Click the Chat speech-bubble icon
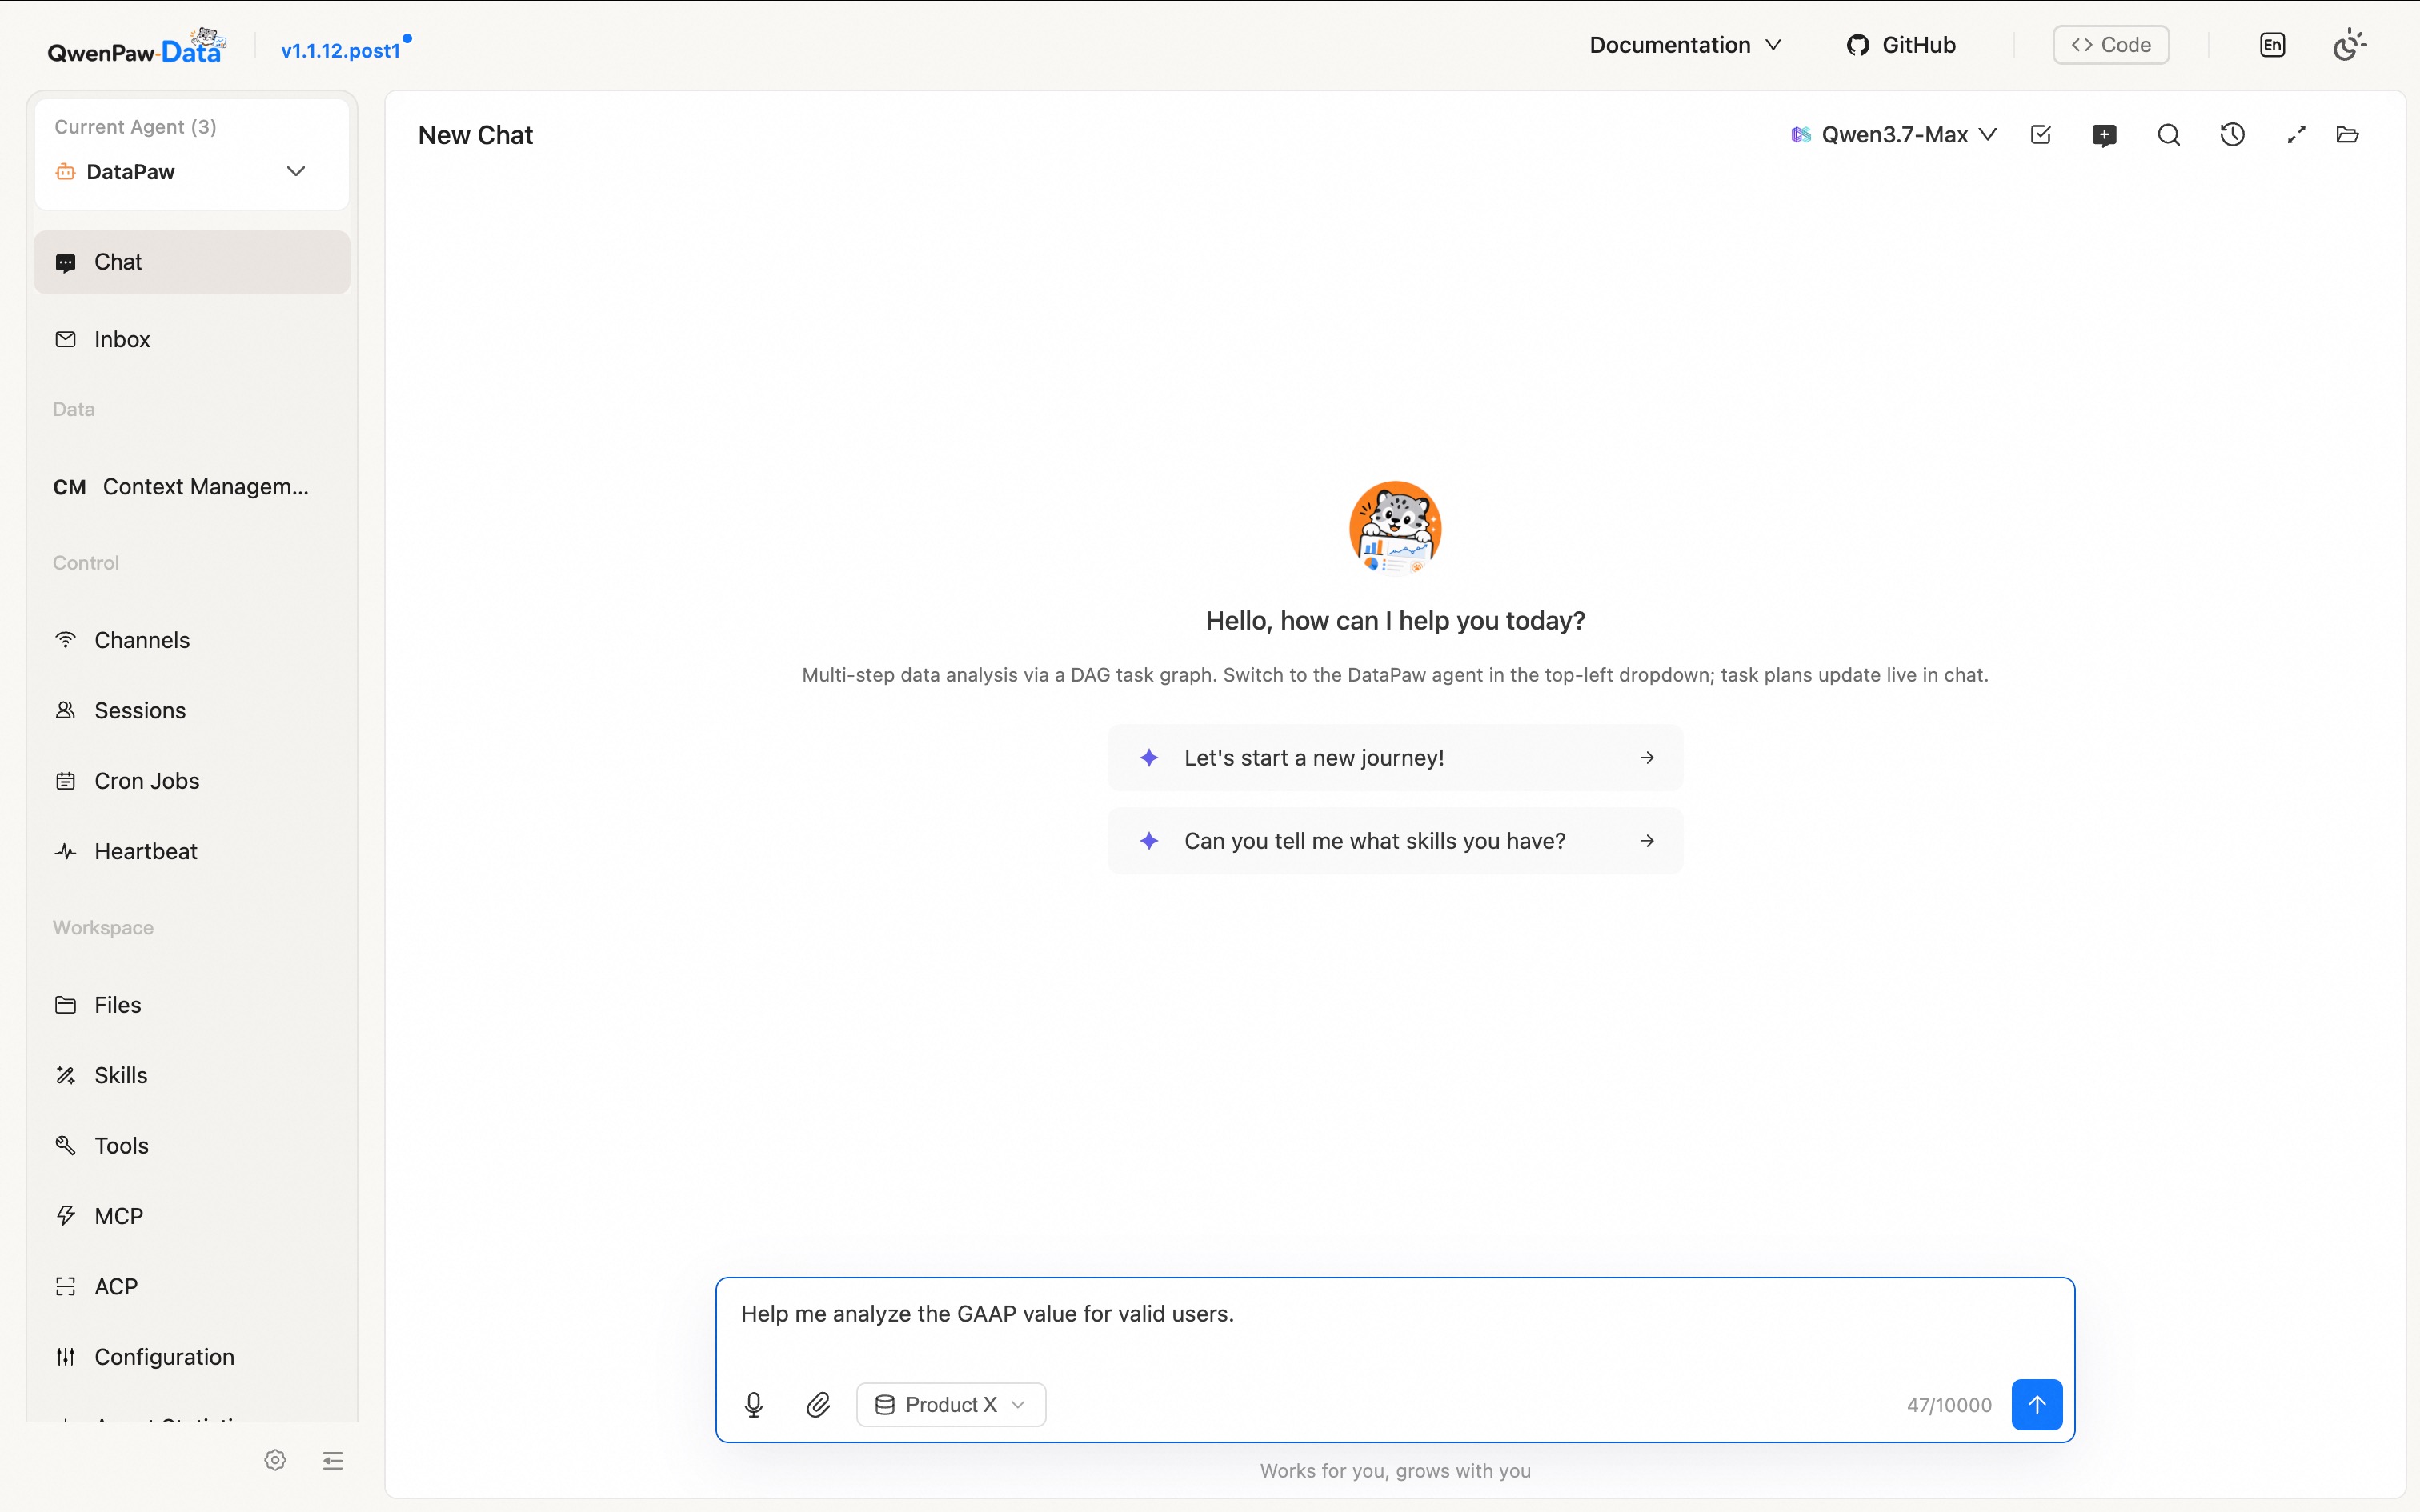 click(66, 263)
